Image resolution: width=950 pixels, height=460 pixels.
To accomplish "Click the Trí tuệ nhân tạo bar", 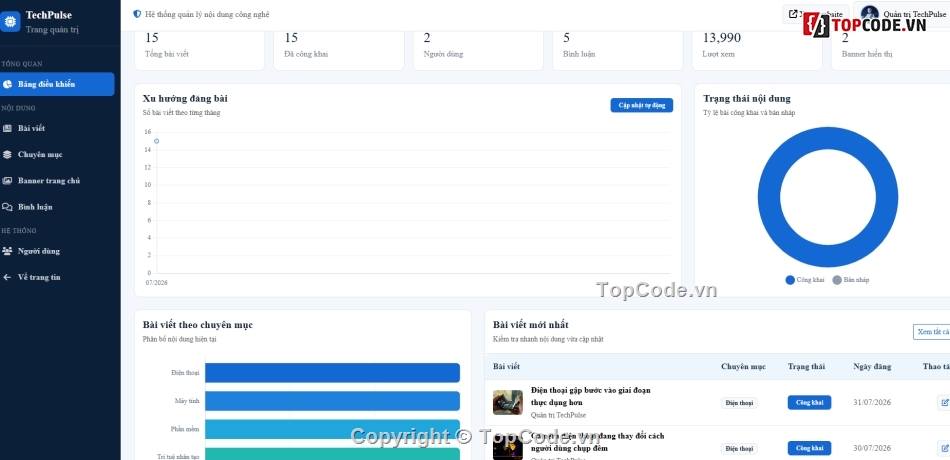I will click(333, 454).
